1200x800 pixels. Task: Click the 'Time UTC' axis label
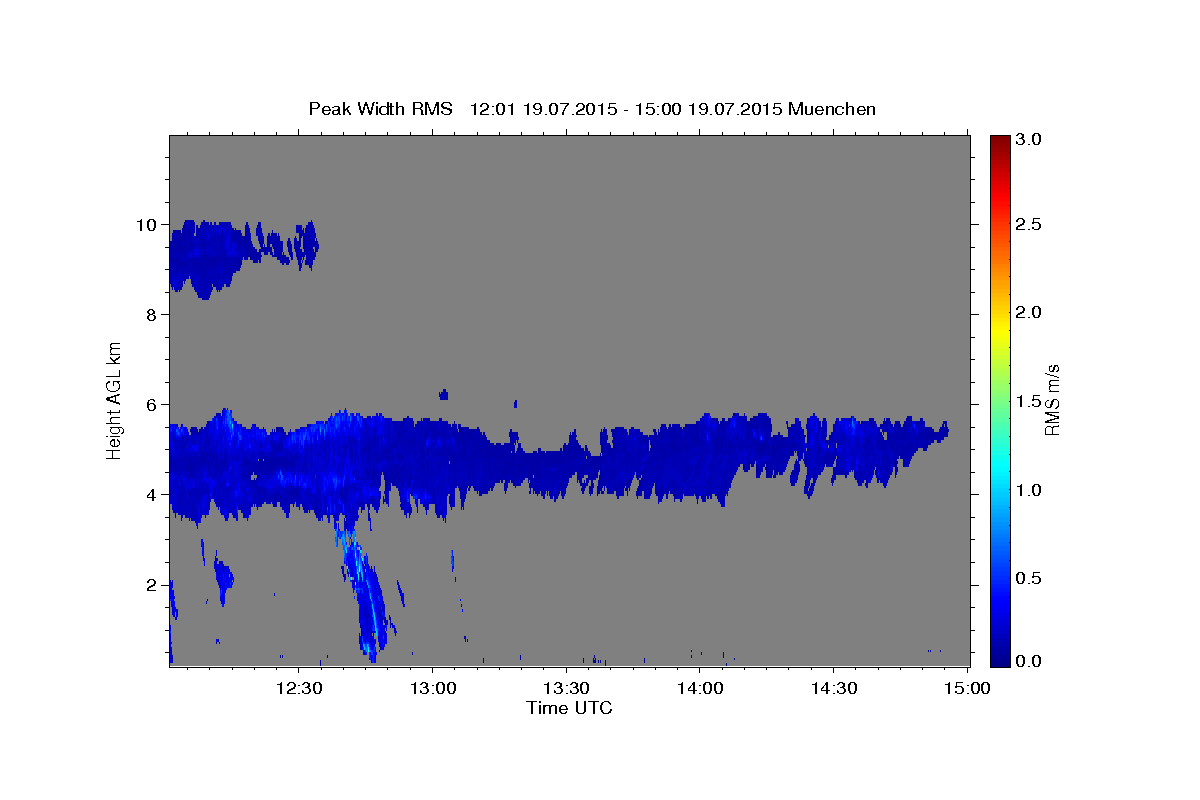pyautogui.click(x=569, y=708)
